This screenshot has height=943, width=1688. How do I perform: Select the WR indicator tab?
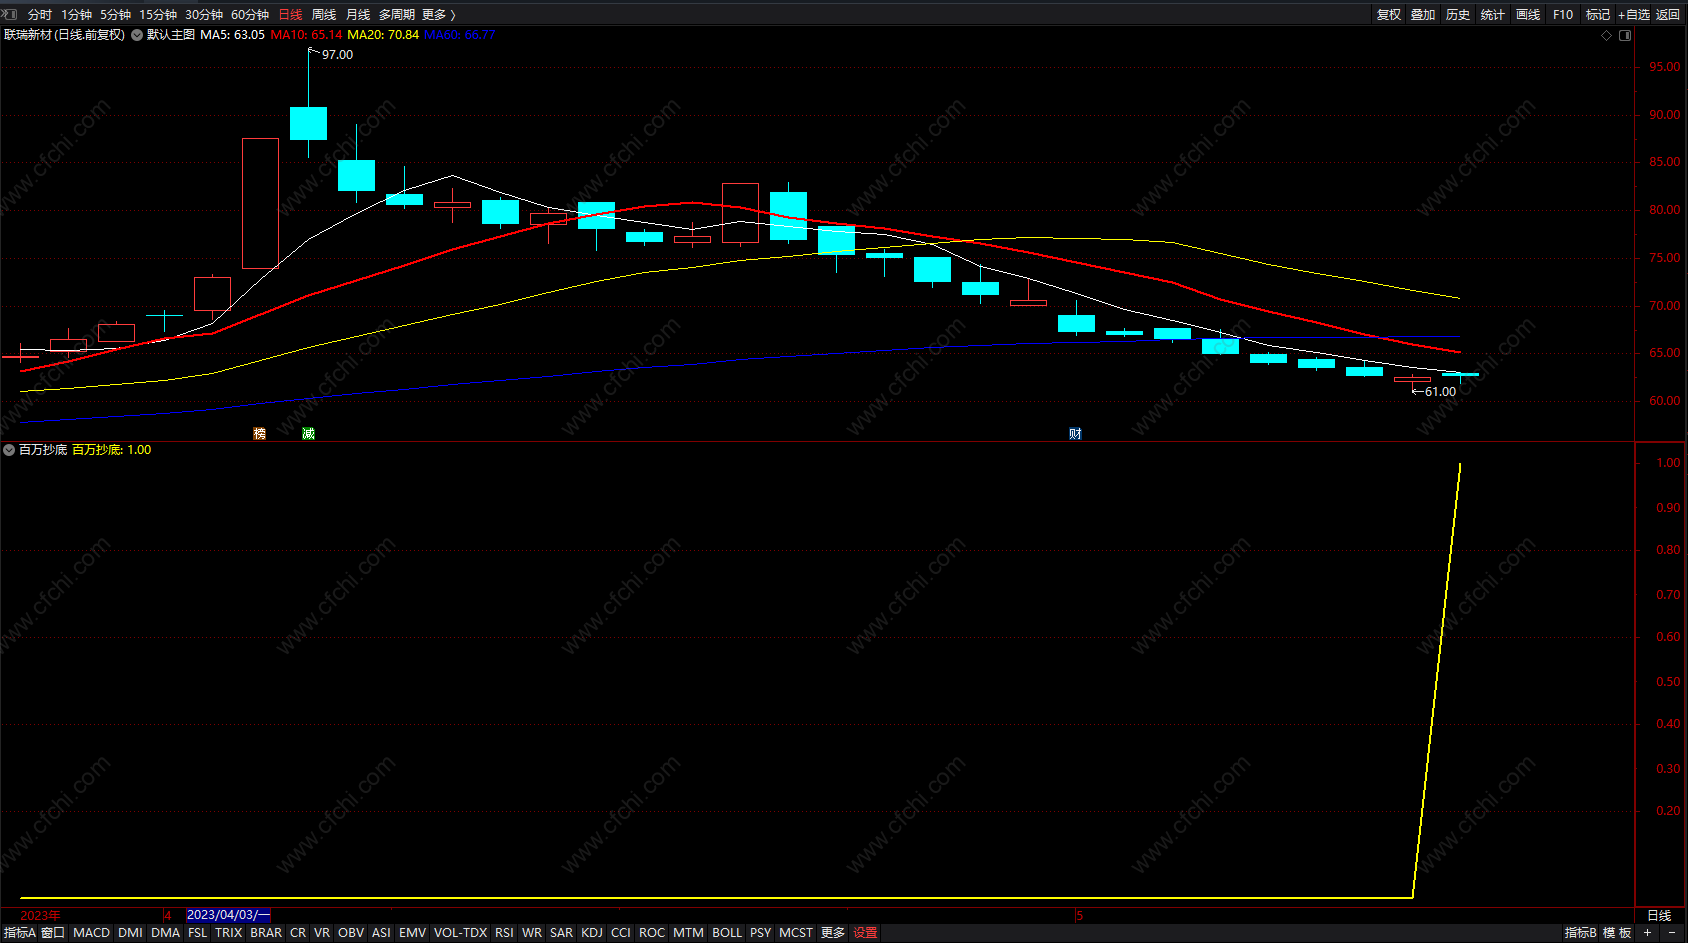click(x=532, y=933)
